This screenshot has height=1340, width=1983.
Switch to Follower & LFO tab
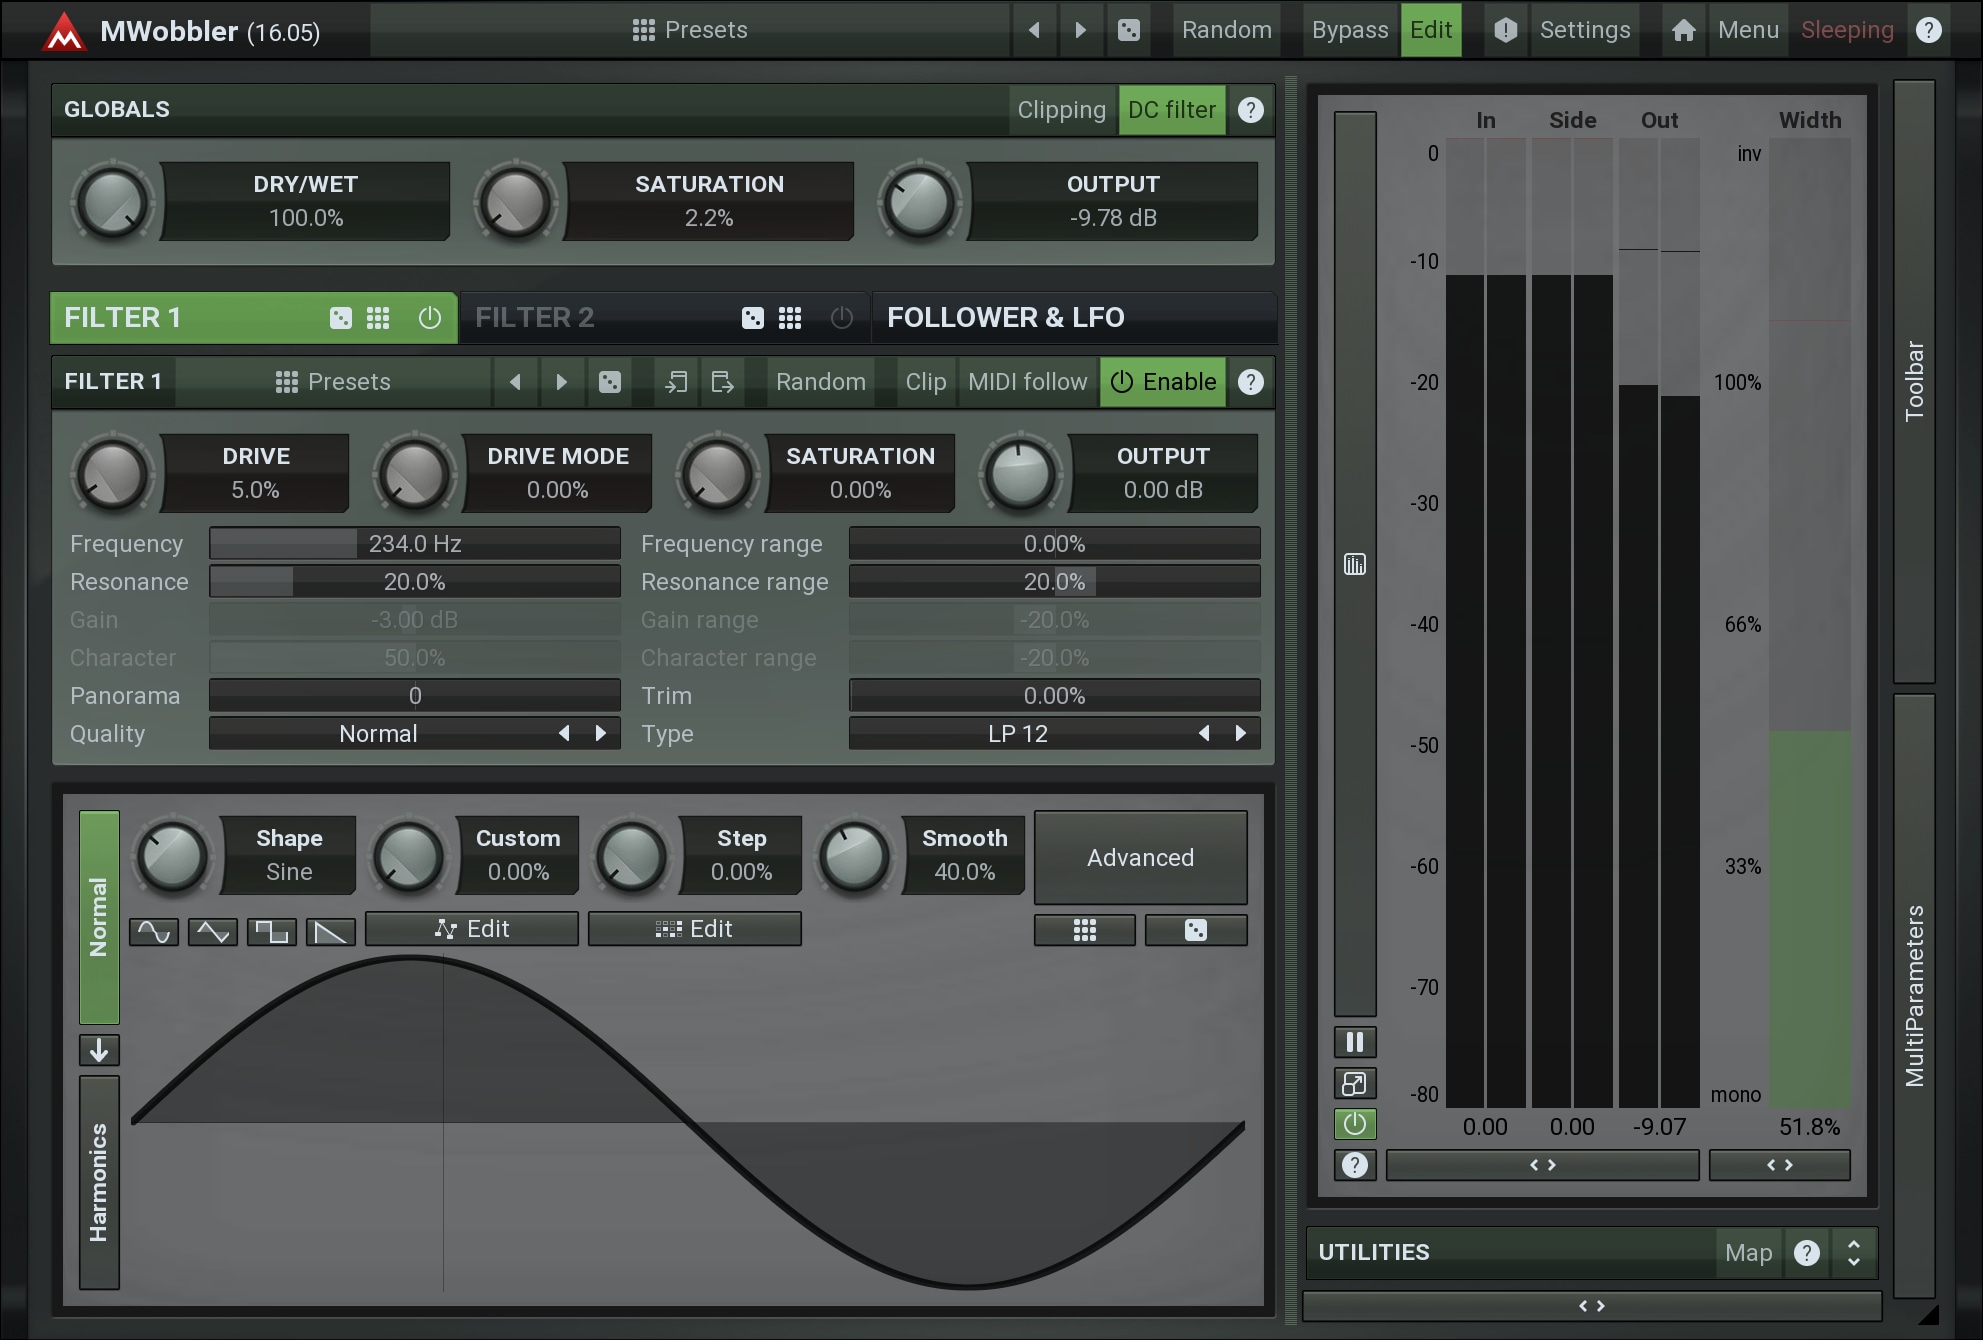click(1073, 318)
